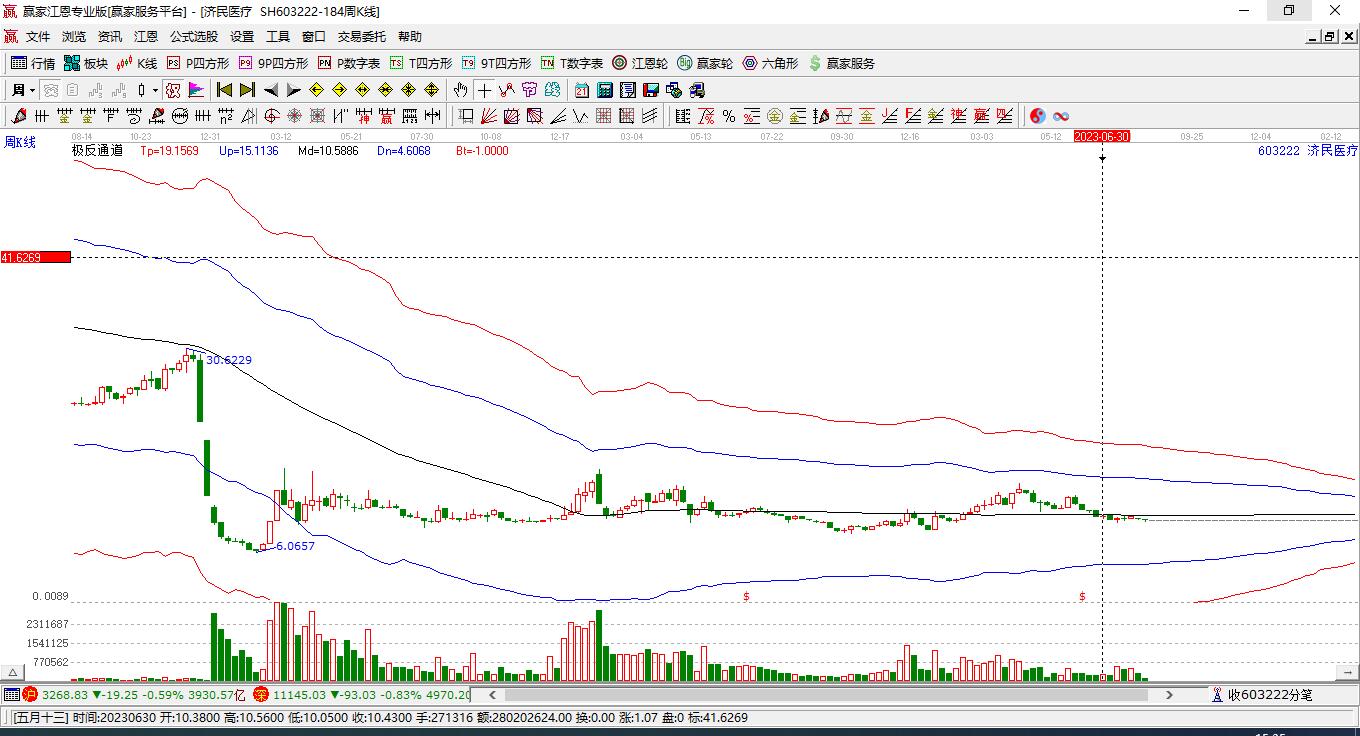The width and height of the screenshot is (1360, 736).
Task: Restore the inner chart window
Action: [1330, 37]
